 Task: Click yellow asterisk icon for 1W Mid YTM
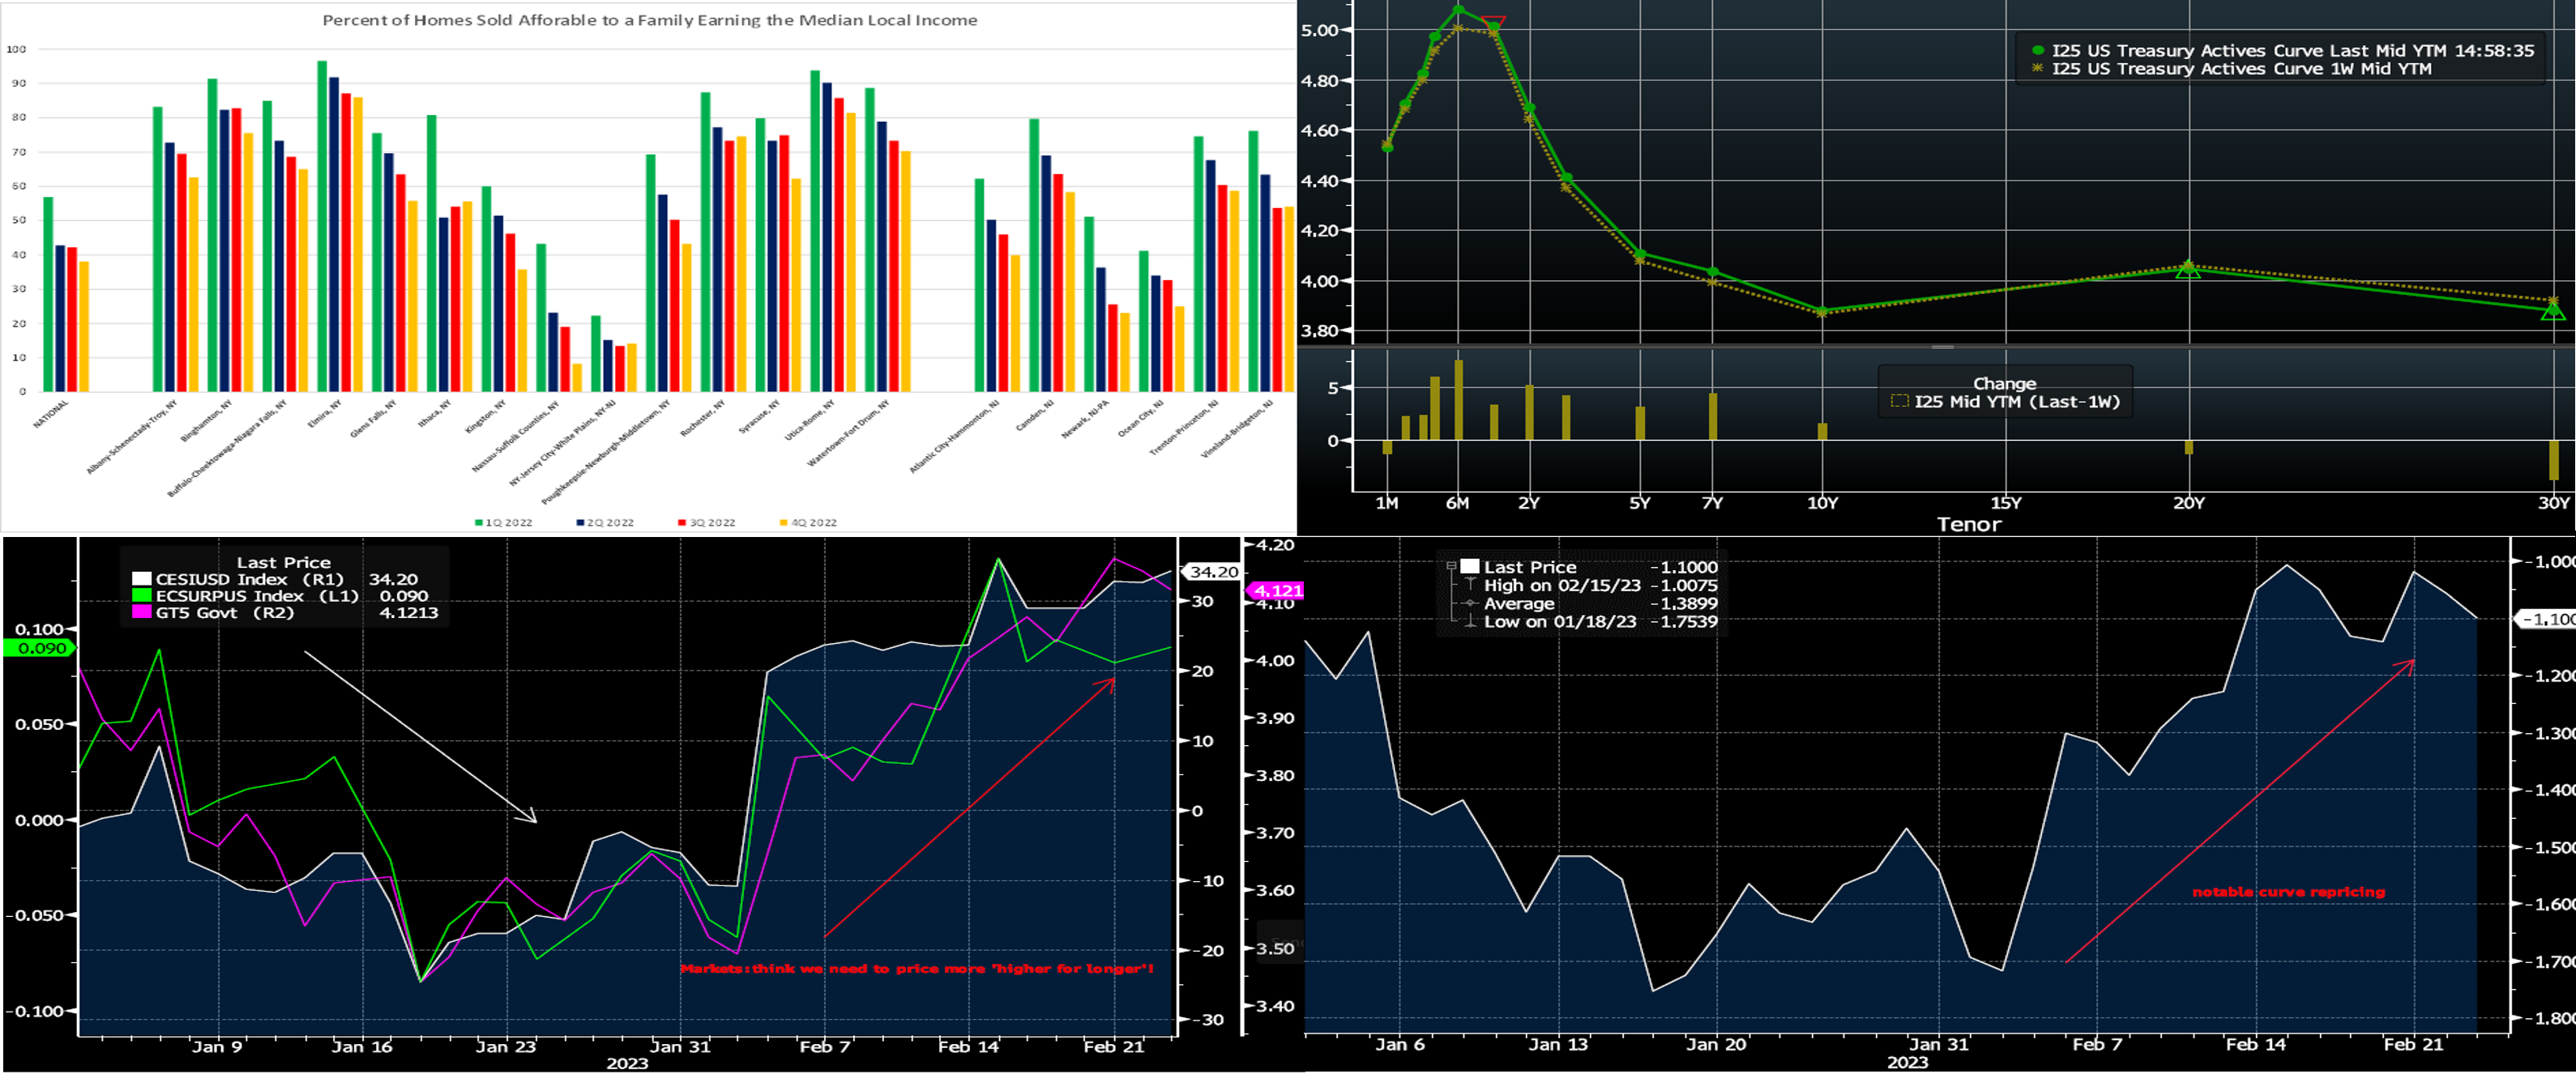(2037, 68)
